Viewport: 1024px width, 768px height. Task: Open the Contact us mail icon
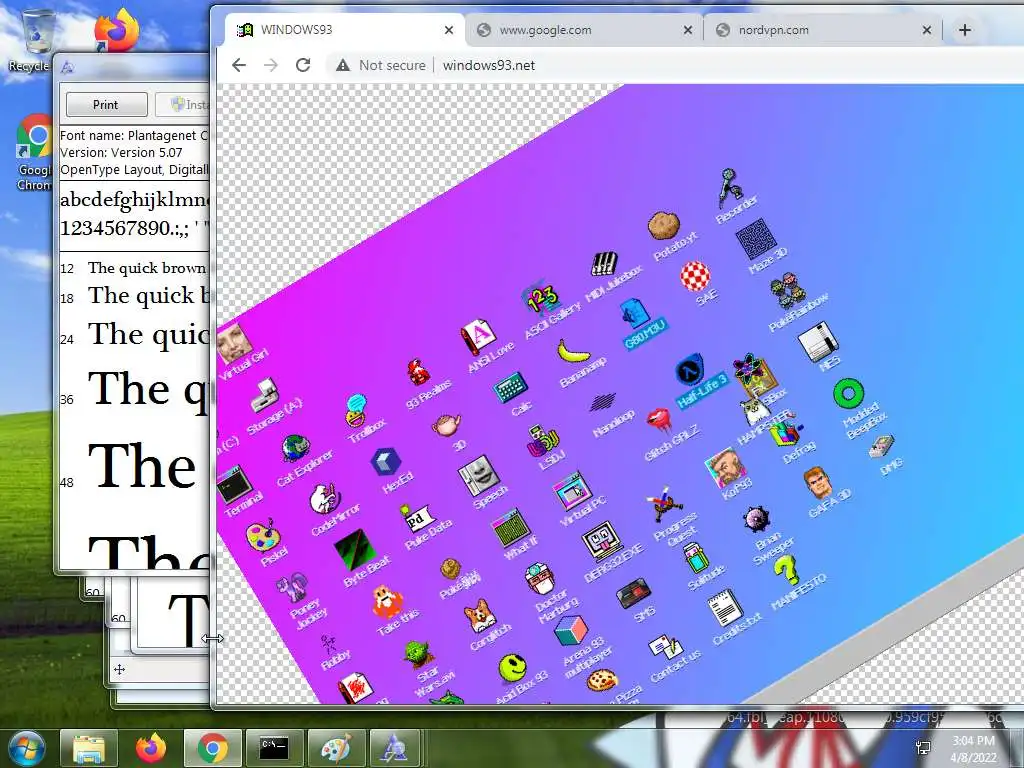tap(665, 647)
